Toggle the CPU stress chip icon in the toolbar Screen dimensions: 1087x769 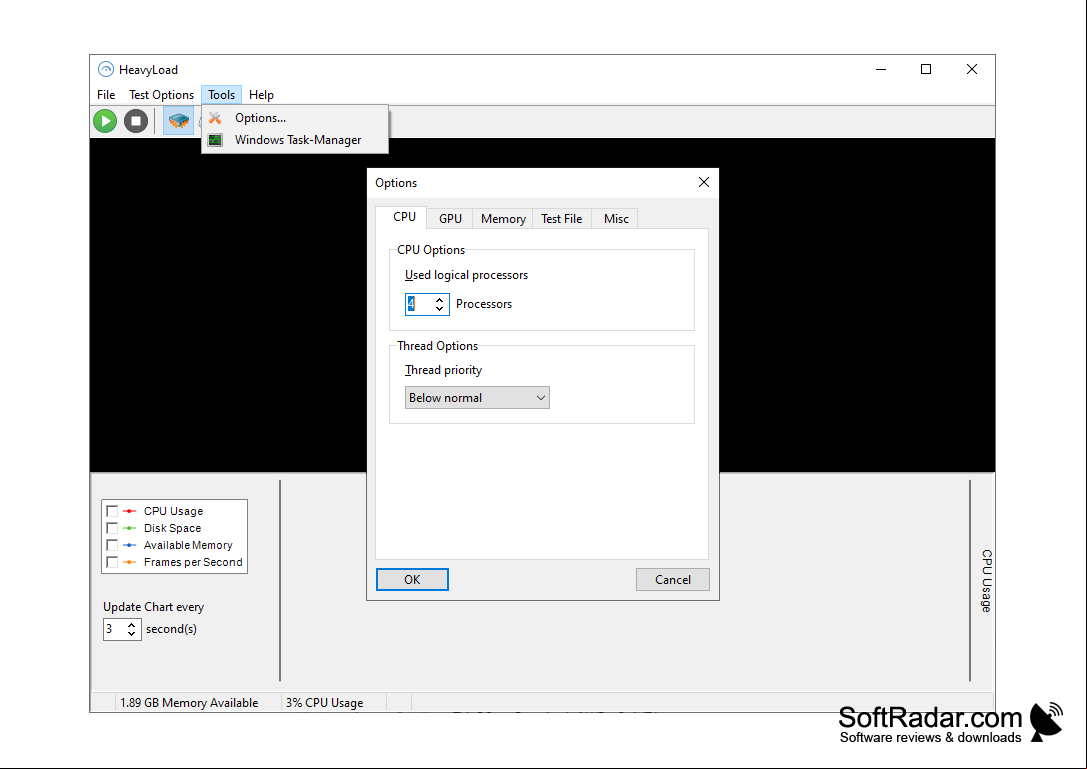[x=178, y=121]
